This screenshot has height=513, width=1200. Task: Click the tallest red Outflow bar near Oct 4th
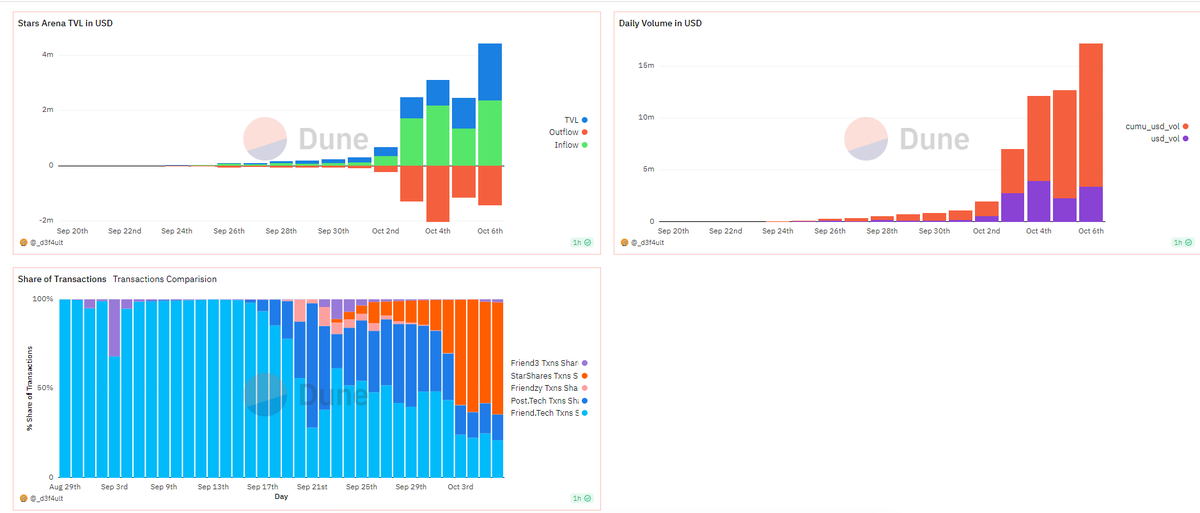click(x=437, y=193)
